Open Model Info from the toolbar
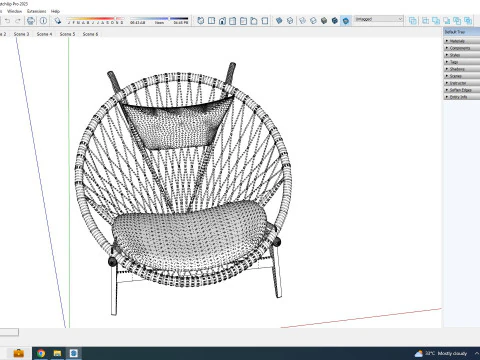480x360 pixels. click(x=43, y=21)
